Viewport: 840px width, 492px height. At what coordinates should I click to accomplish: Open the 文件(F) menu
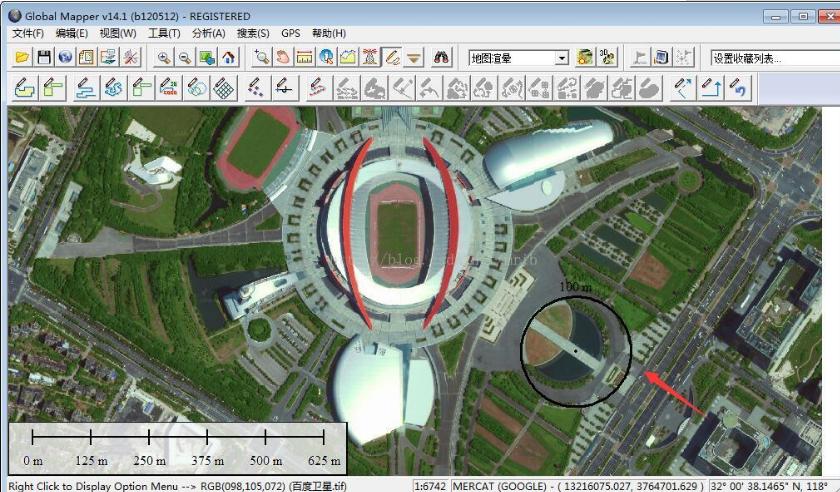point(28,33)
